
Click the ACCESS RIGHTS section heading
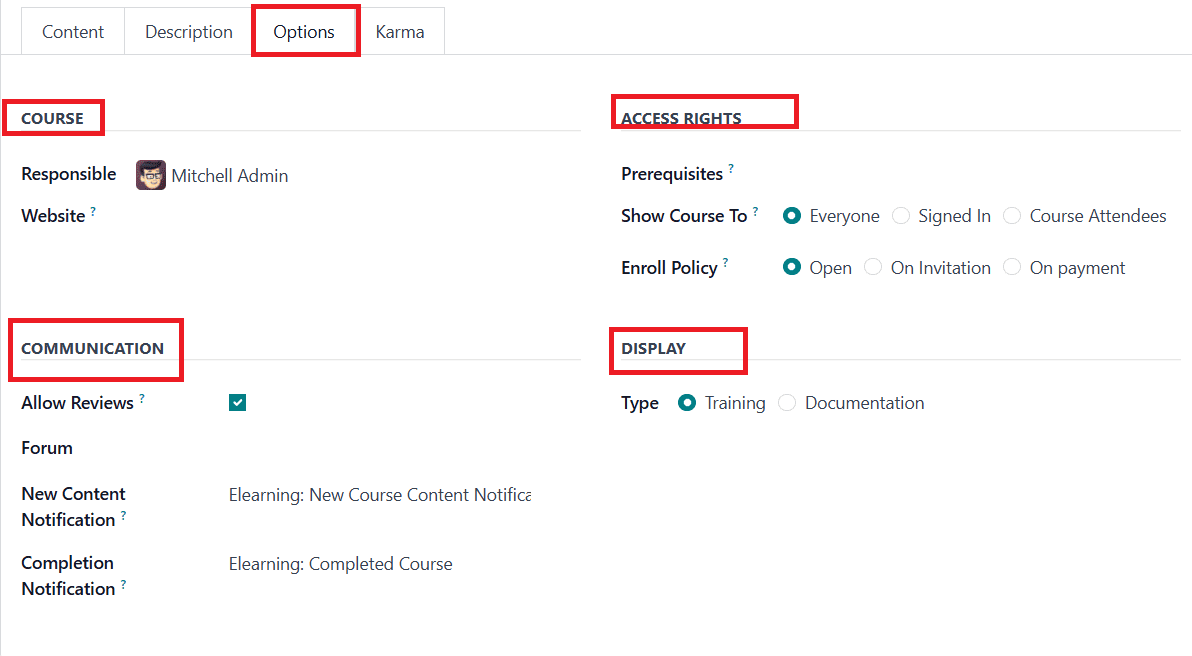(x=681, y=119)
